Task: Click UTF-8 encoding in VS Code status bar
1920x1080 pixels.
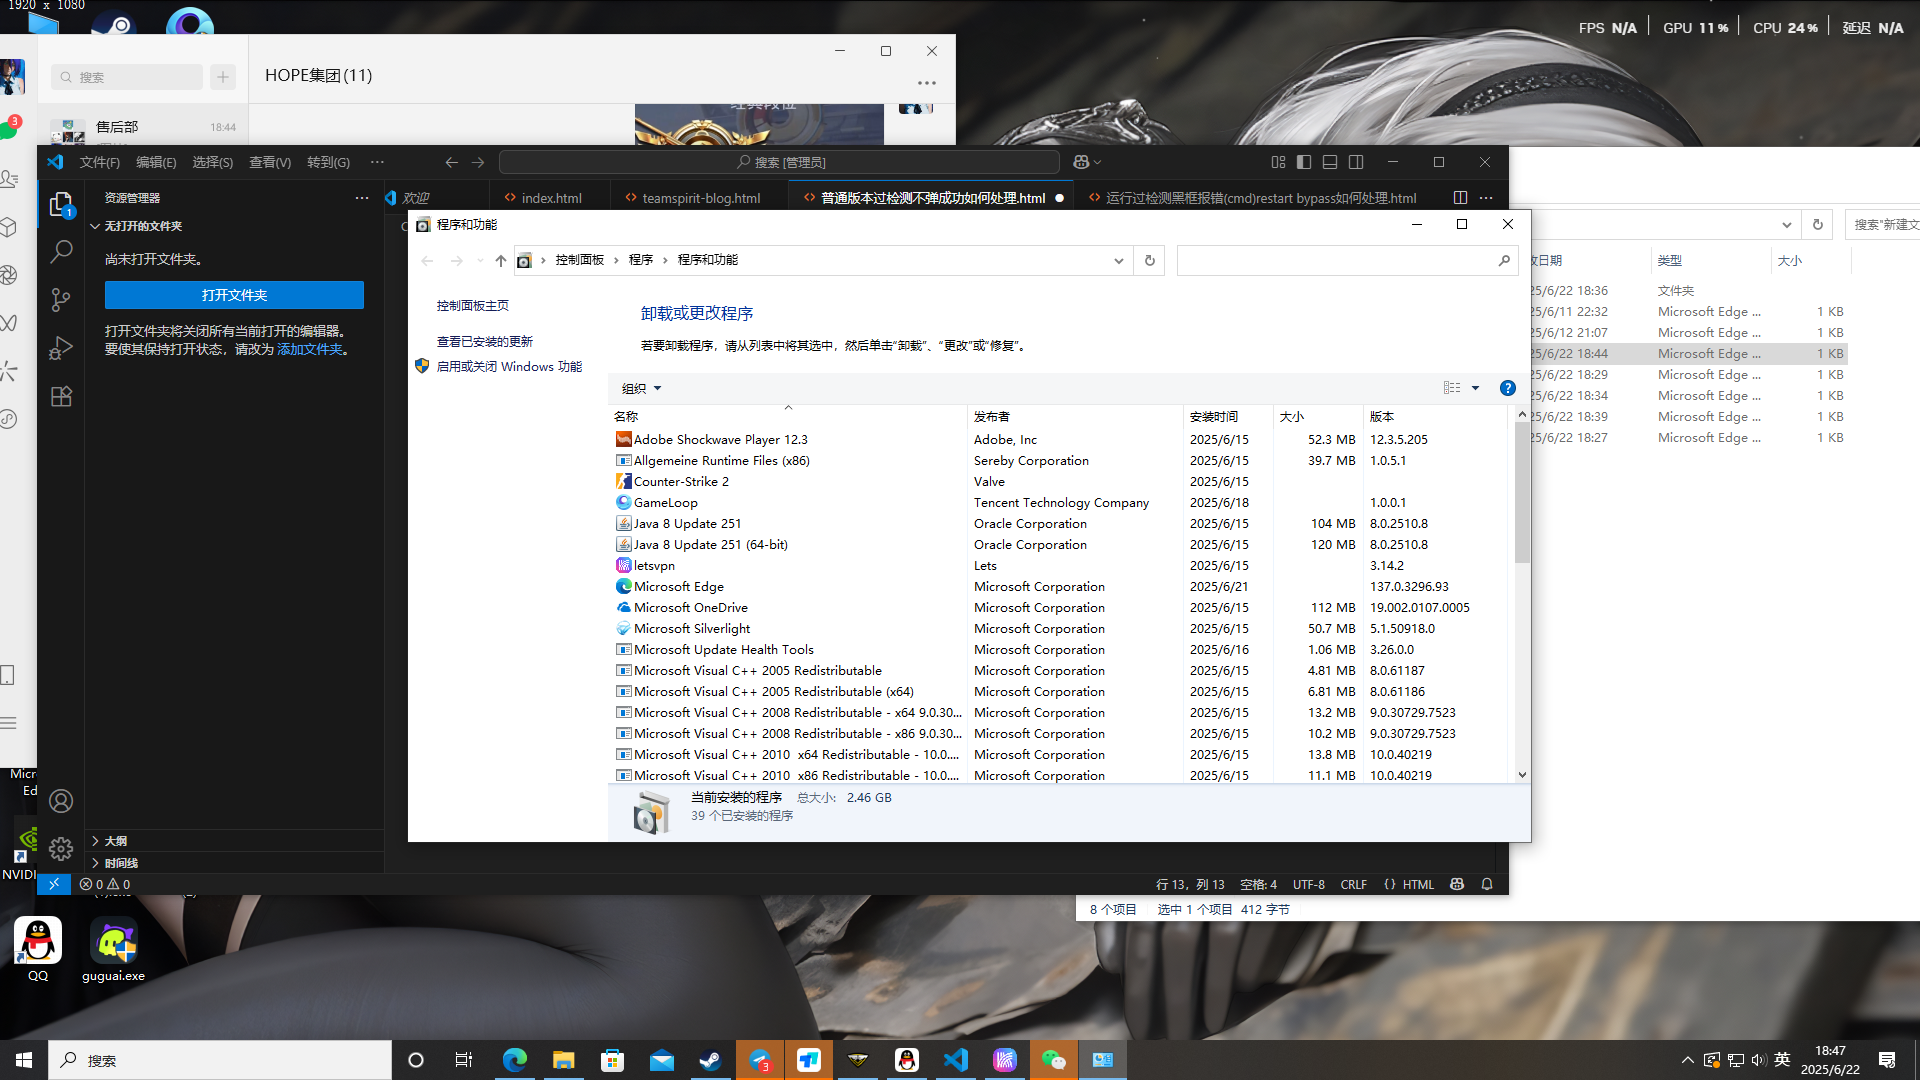Action: (1308, 884)
